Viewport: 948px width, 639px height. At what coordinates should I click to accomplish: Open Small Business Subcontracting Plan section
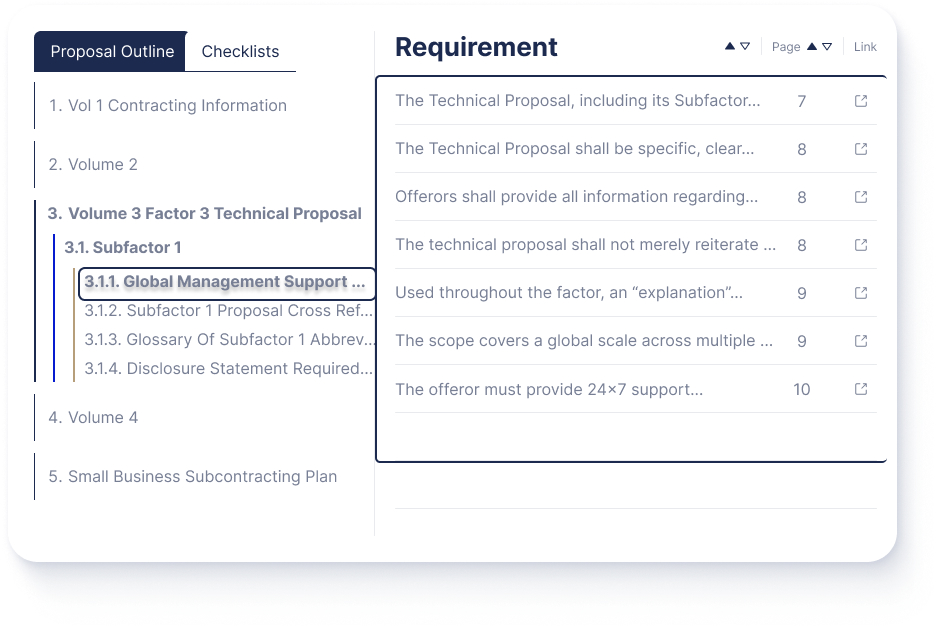(192, 477)
